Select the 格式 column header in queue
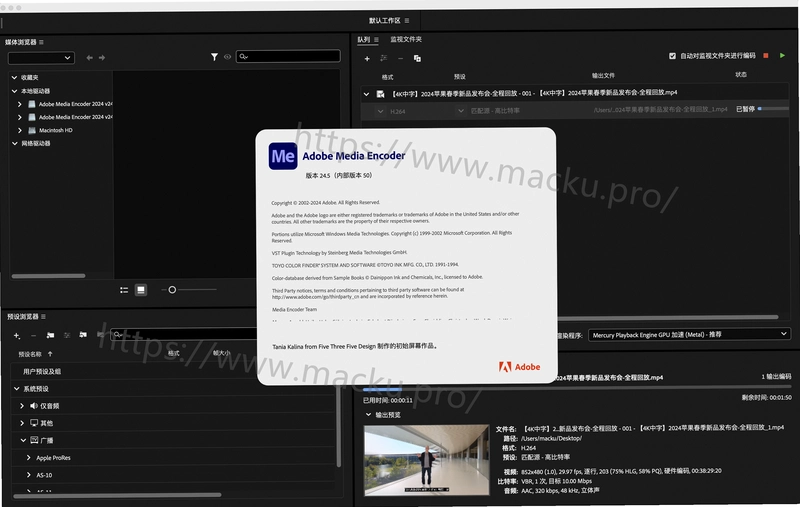Image resolution: width=800 pixels, height=507 pixels. (387, 78)
